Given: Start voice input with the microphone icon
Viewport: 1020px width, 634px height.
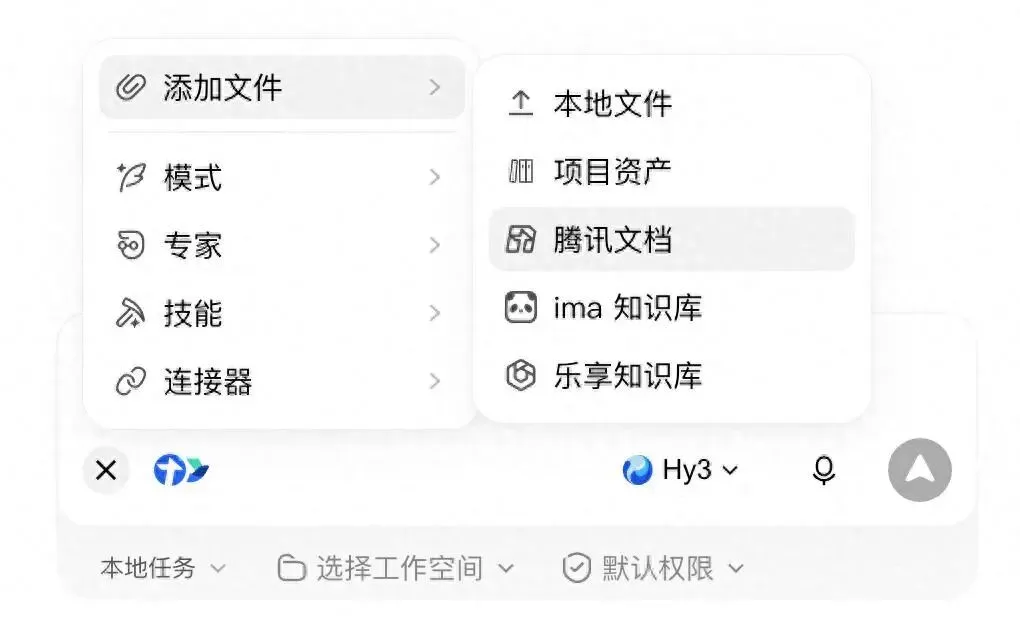Looking at the screenshot, I should pyautogui.click(x=824, y=470).
